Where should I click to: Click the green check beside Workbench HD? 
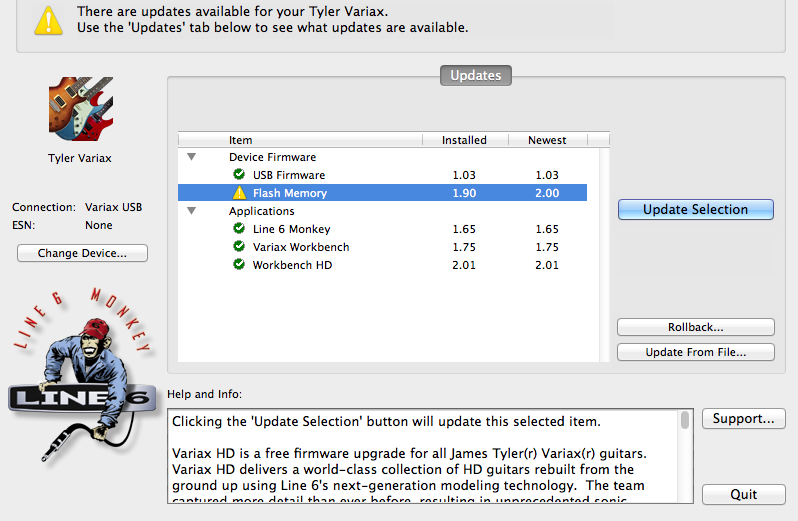tap(239, 265)
